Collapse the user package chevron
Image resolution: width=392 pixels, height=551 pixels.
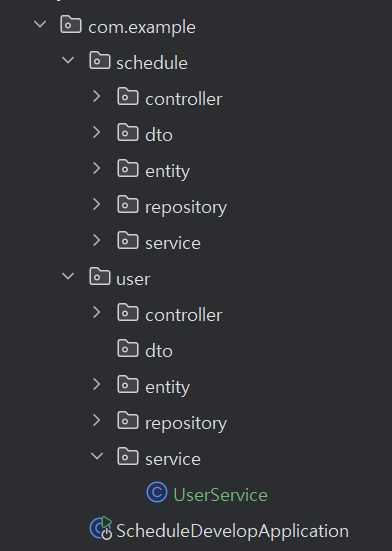pyautogui.click(x=68, y=276)
